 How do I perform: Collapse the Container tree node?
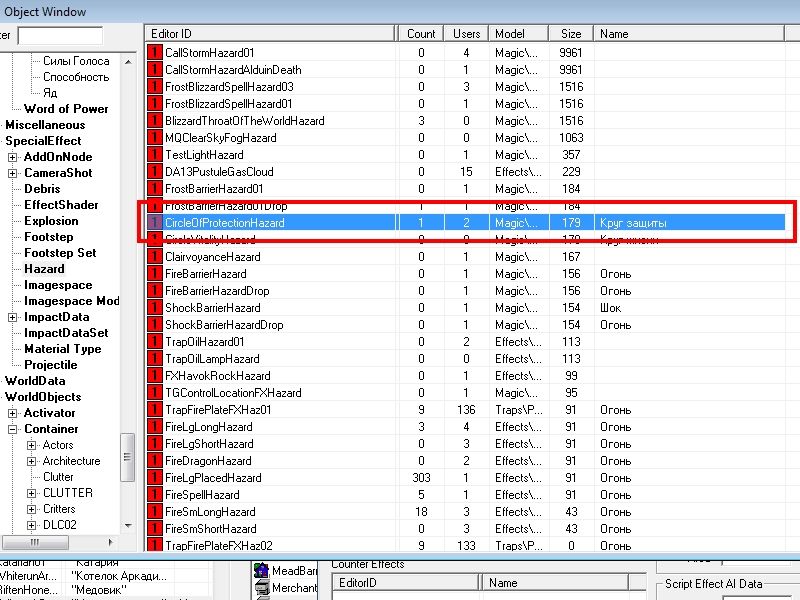[x=12, y=429]
